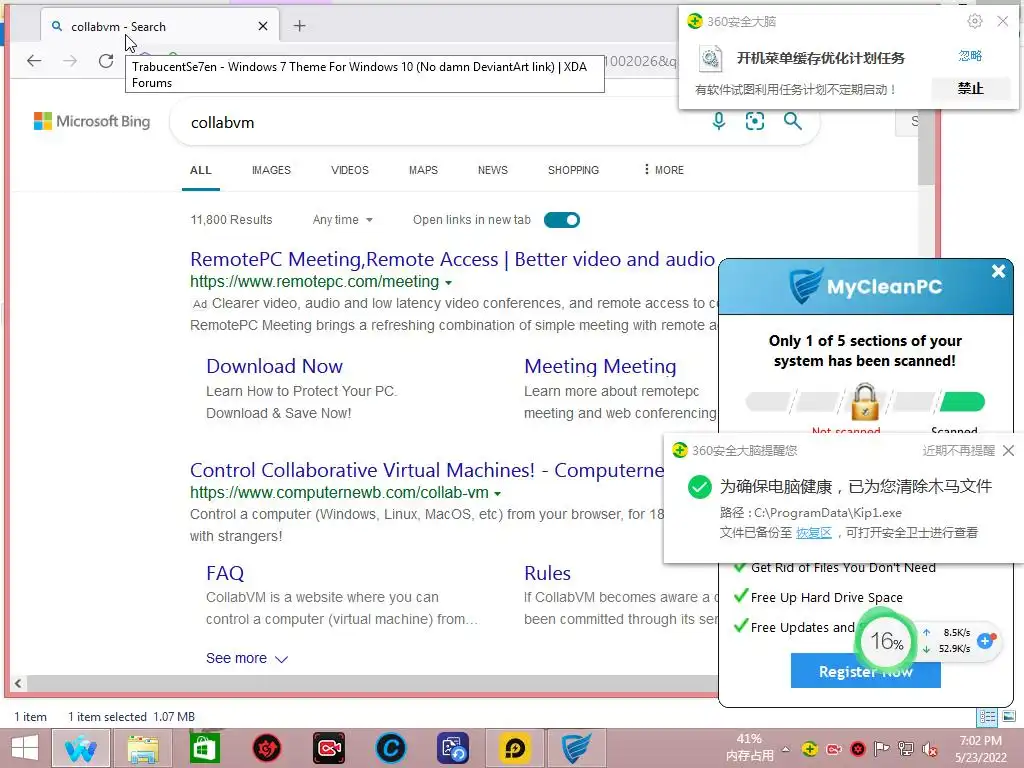
Task: Show hidden tray icons arrow
Action: [786, 750]
